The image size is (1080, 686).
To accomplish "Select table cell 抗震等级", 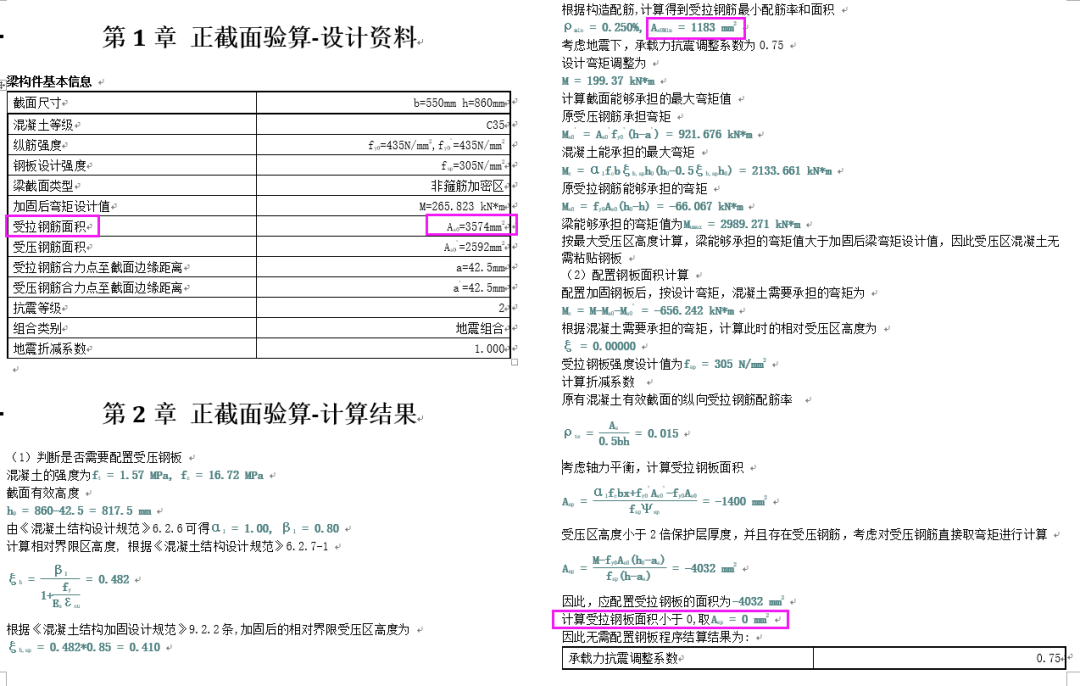I will (x=132, y=308).
